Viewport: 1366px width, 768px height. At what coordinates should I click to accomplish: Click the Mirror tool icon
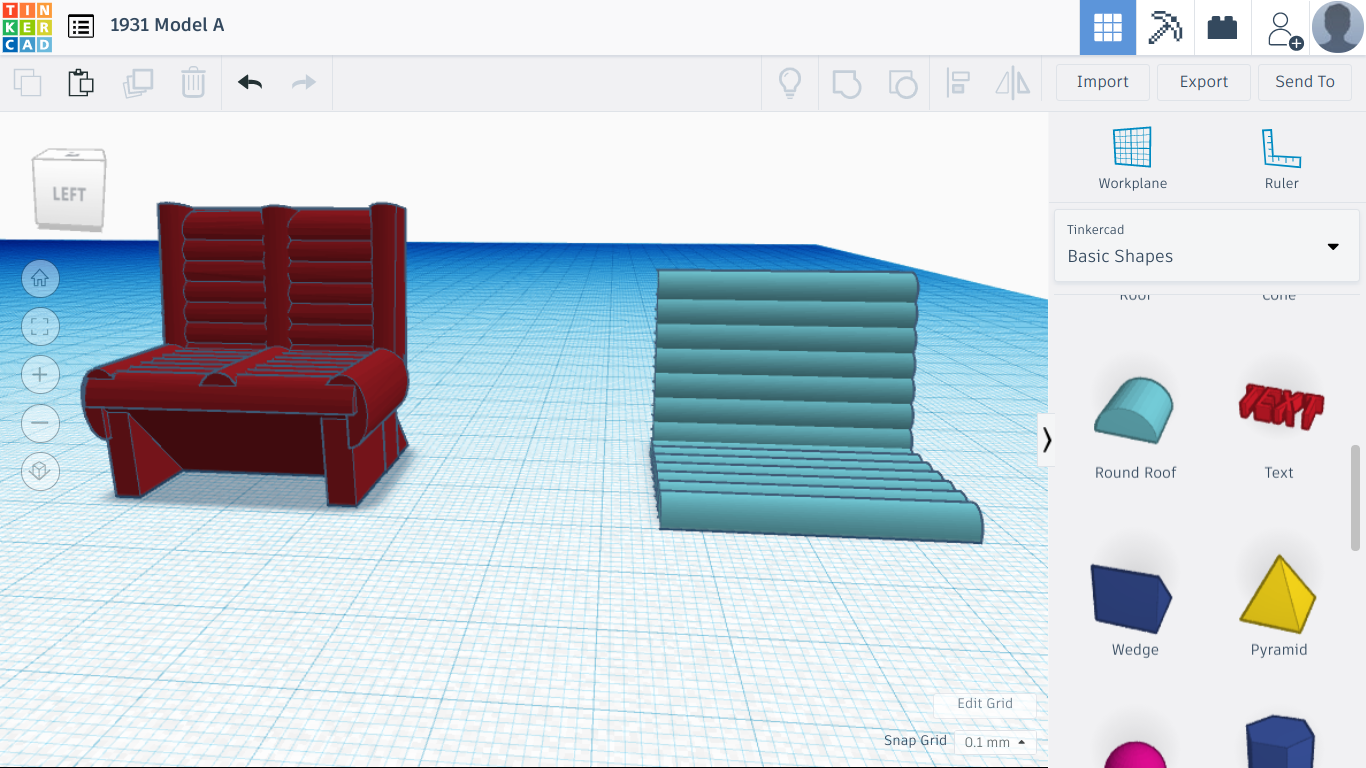coord(1012,82)
